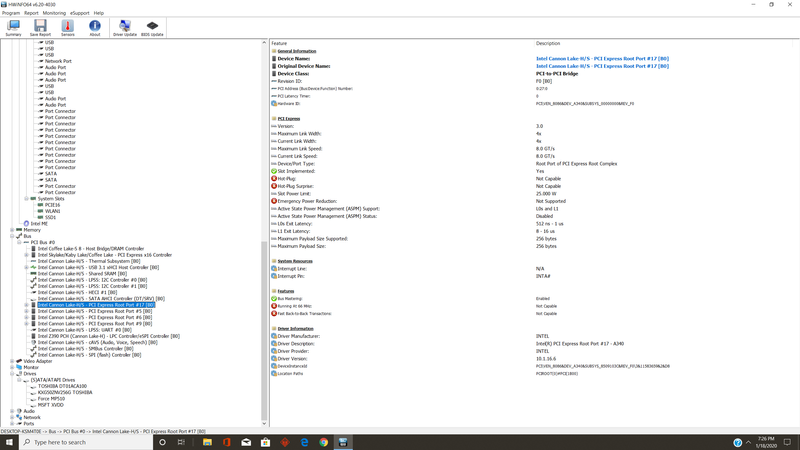Launch the Driver Update tool
This screenshot has width=800, height=450.
click(125, 28)
